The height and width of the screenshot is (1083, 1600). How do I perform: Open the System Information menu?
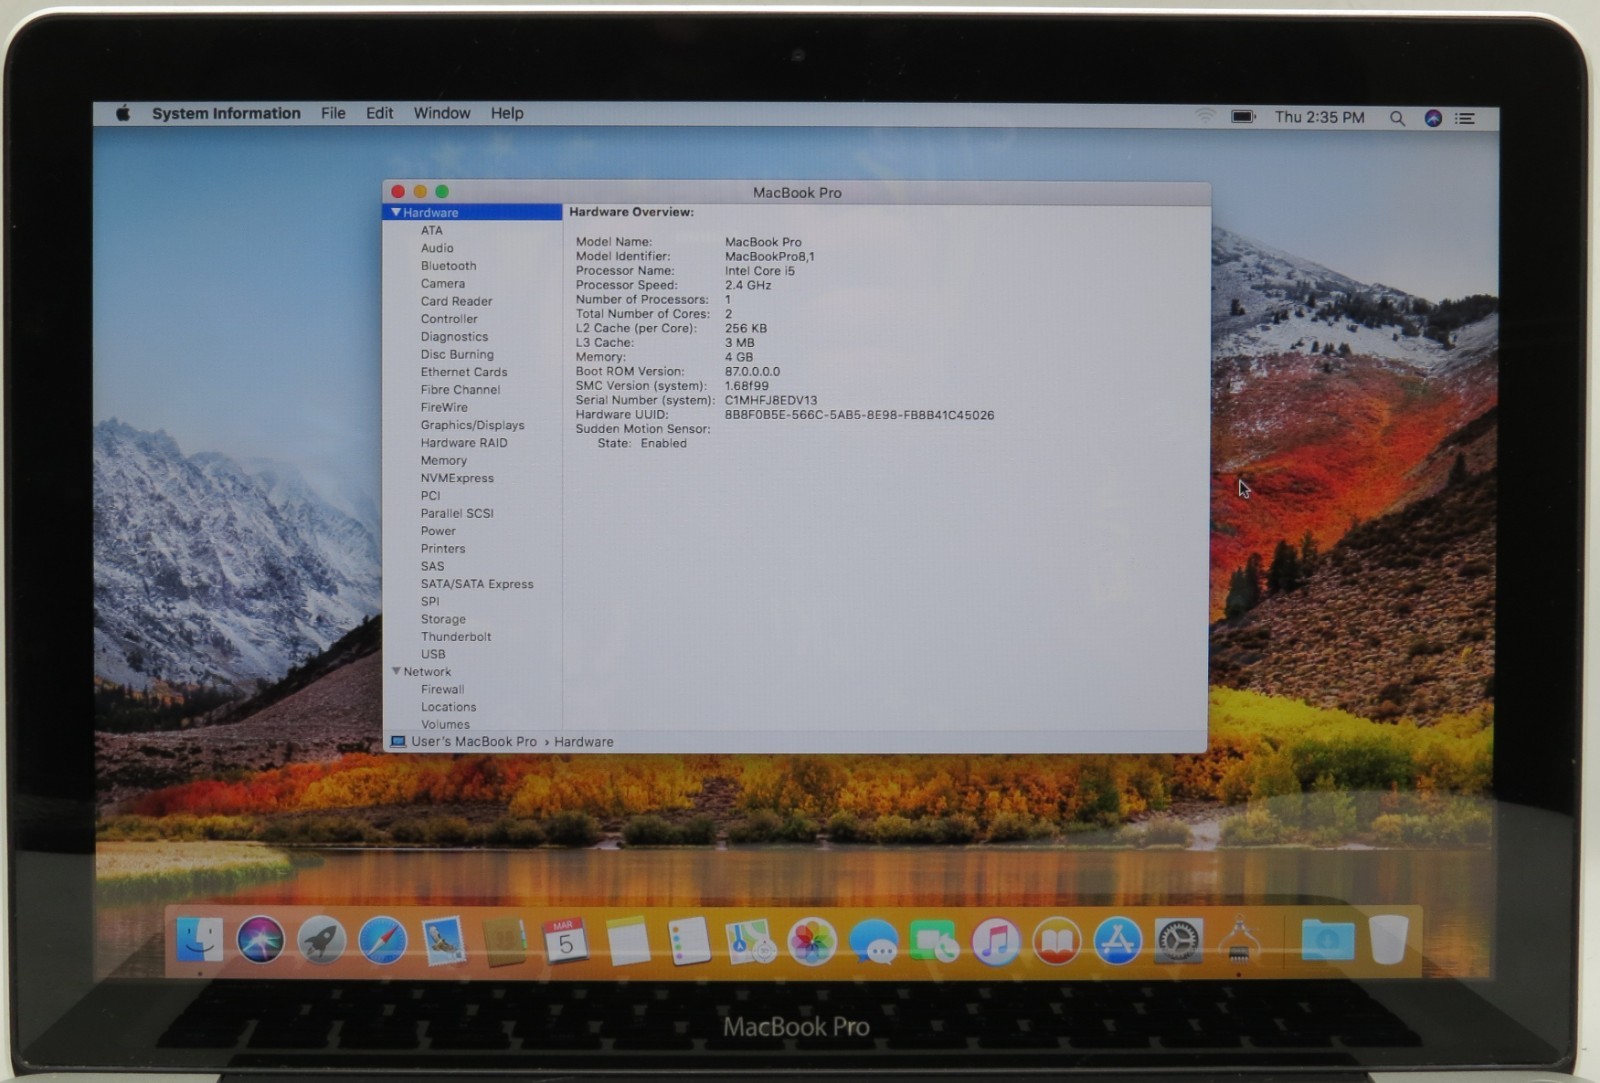(226, 113)
